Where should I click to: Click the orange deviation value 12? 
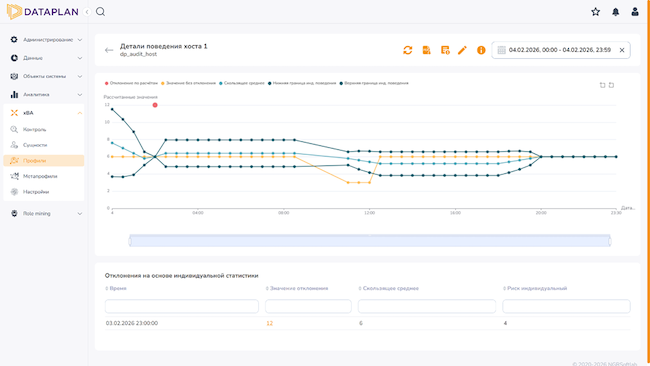(269, 323)
